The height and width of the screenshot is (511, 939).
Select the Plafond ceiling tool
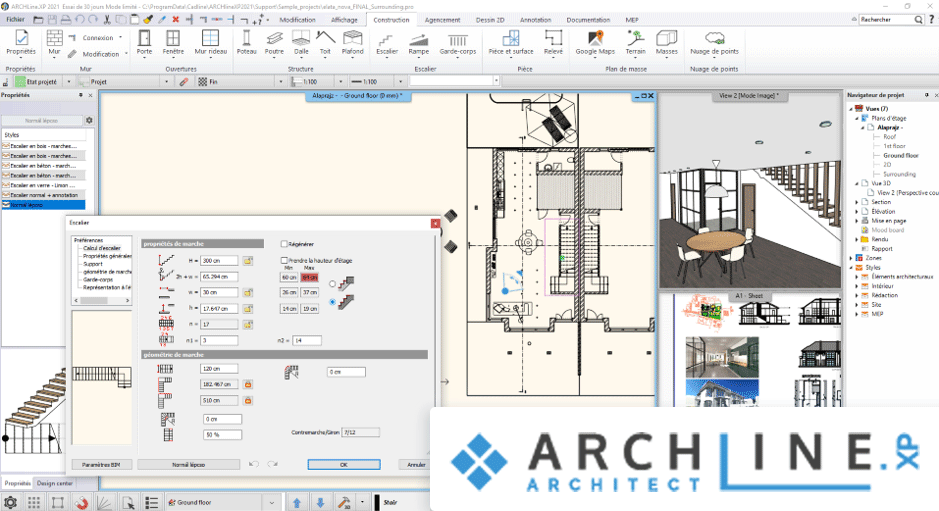tap(352, 43)
